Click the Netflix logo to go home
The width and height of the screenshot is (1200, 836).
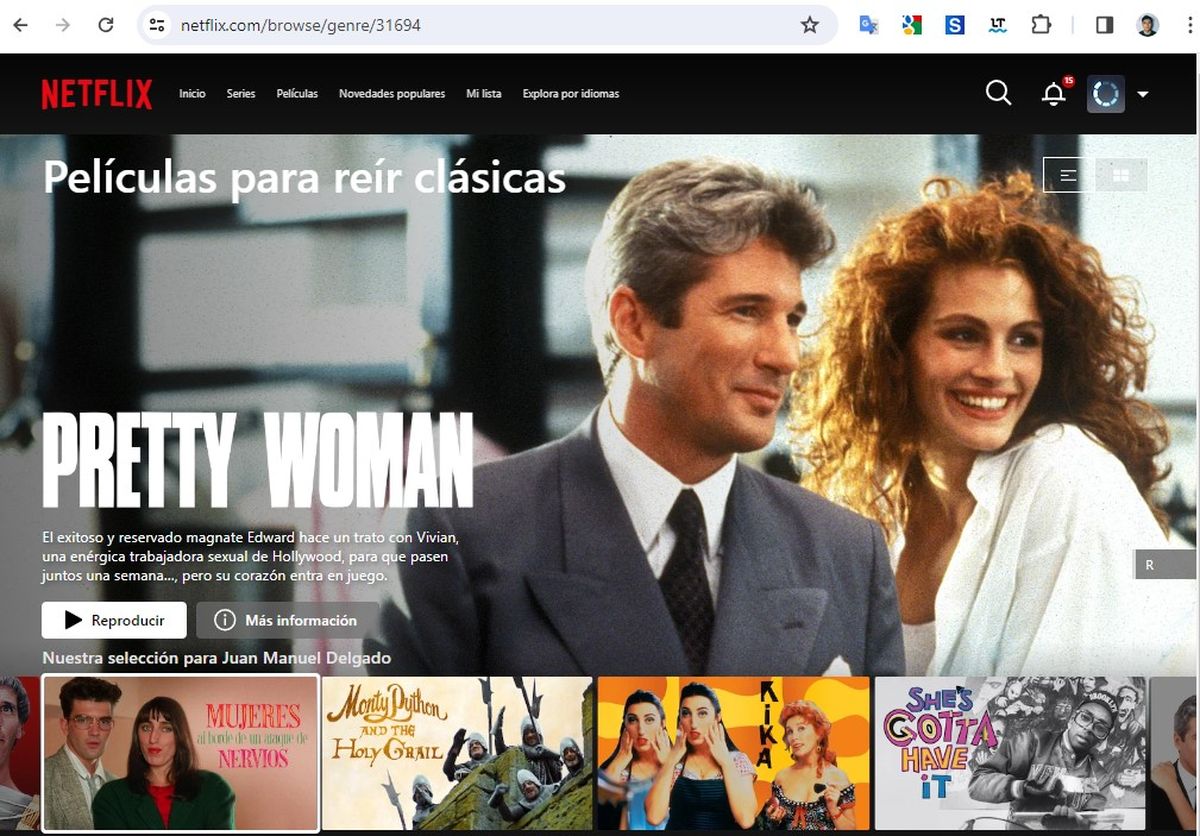point(96,94)
